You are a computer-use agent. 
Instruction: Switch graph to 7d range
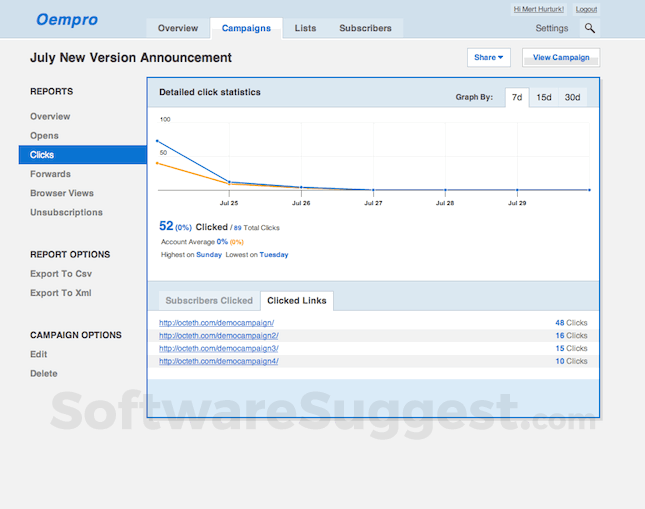(x=516, y=97)
